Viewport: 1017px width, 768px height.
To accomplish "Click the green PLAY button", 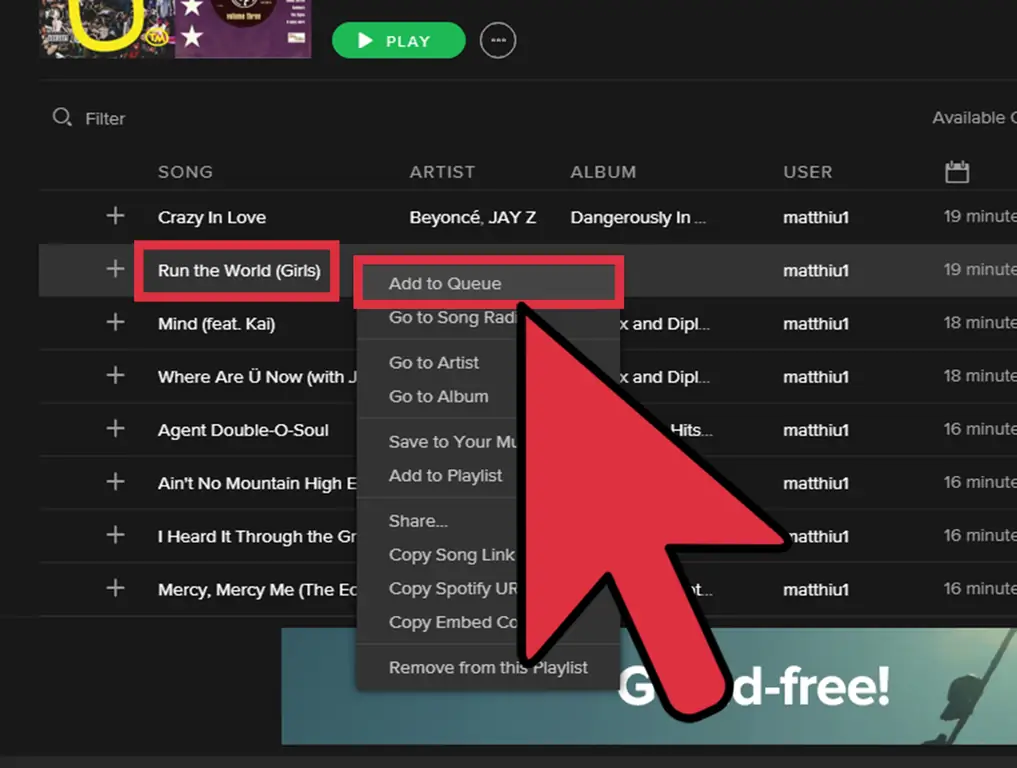I will (398, 40).
